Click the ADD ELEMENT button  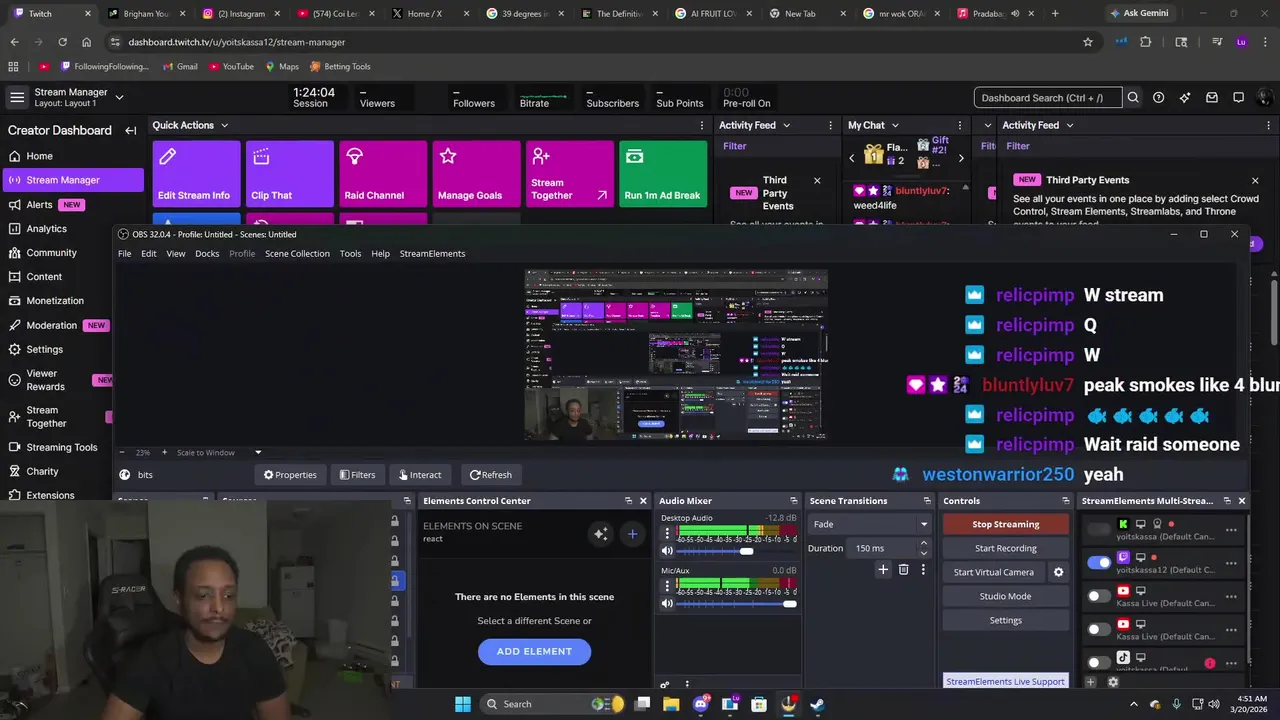tap(534, 651)
